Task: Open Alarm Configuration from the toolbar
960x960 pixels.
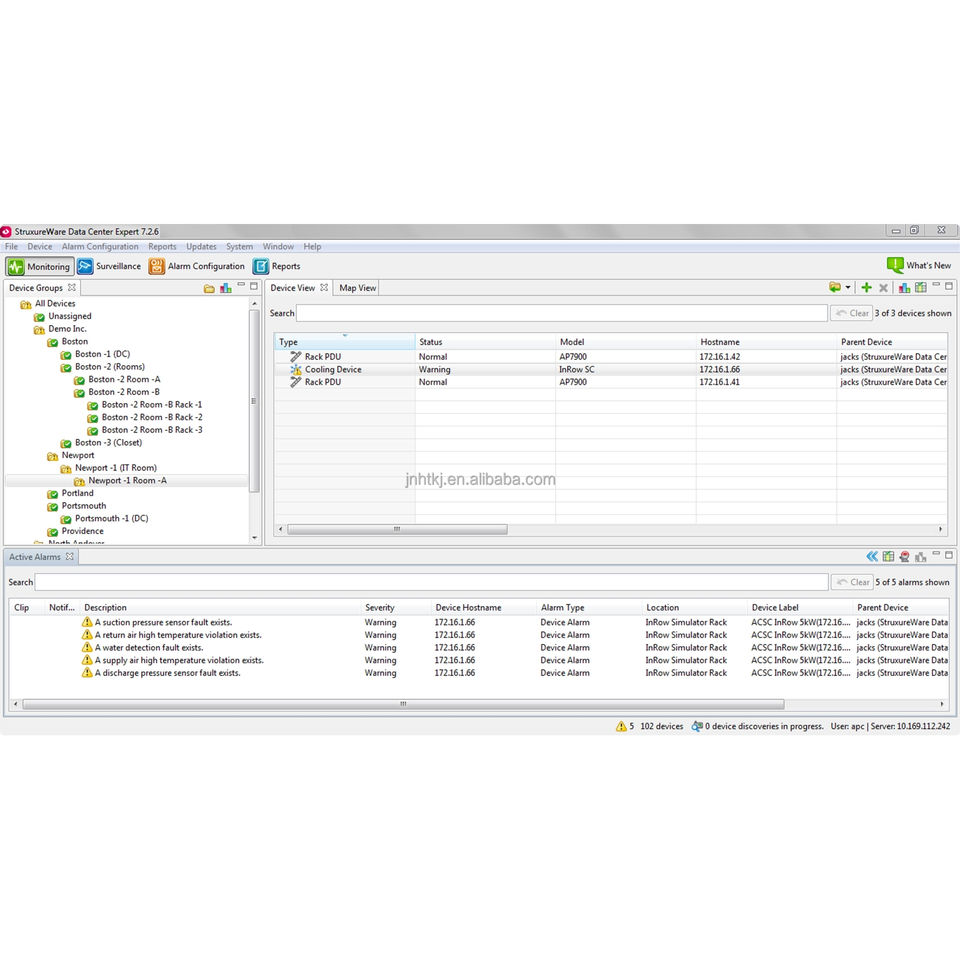Action: pyautogui.click(x=197, y=266)
